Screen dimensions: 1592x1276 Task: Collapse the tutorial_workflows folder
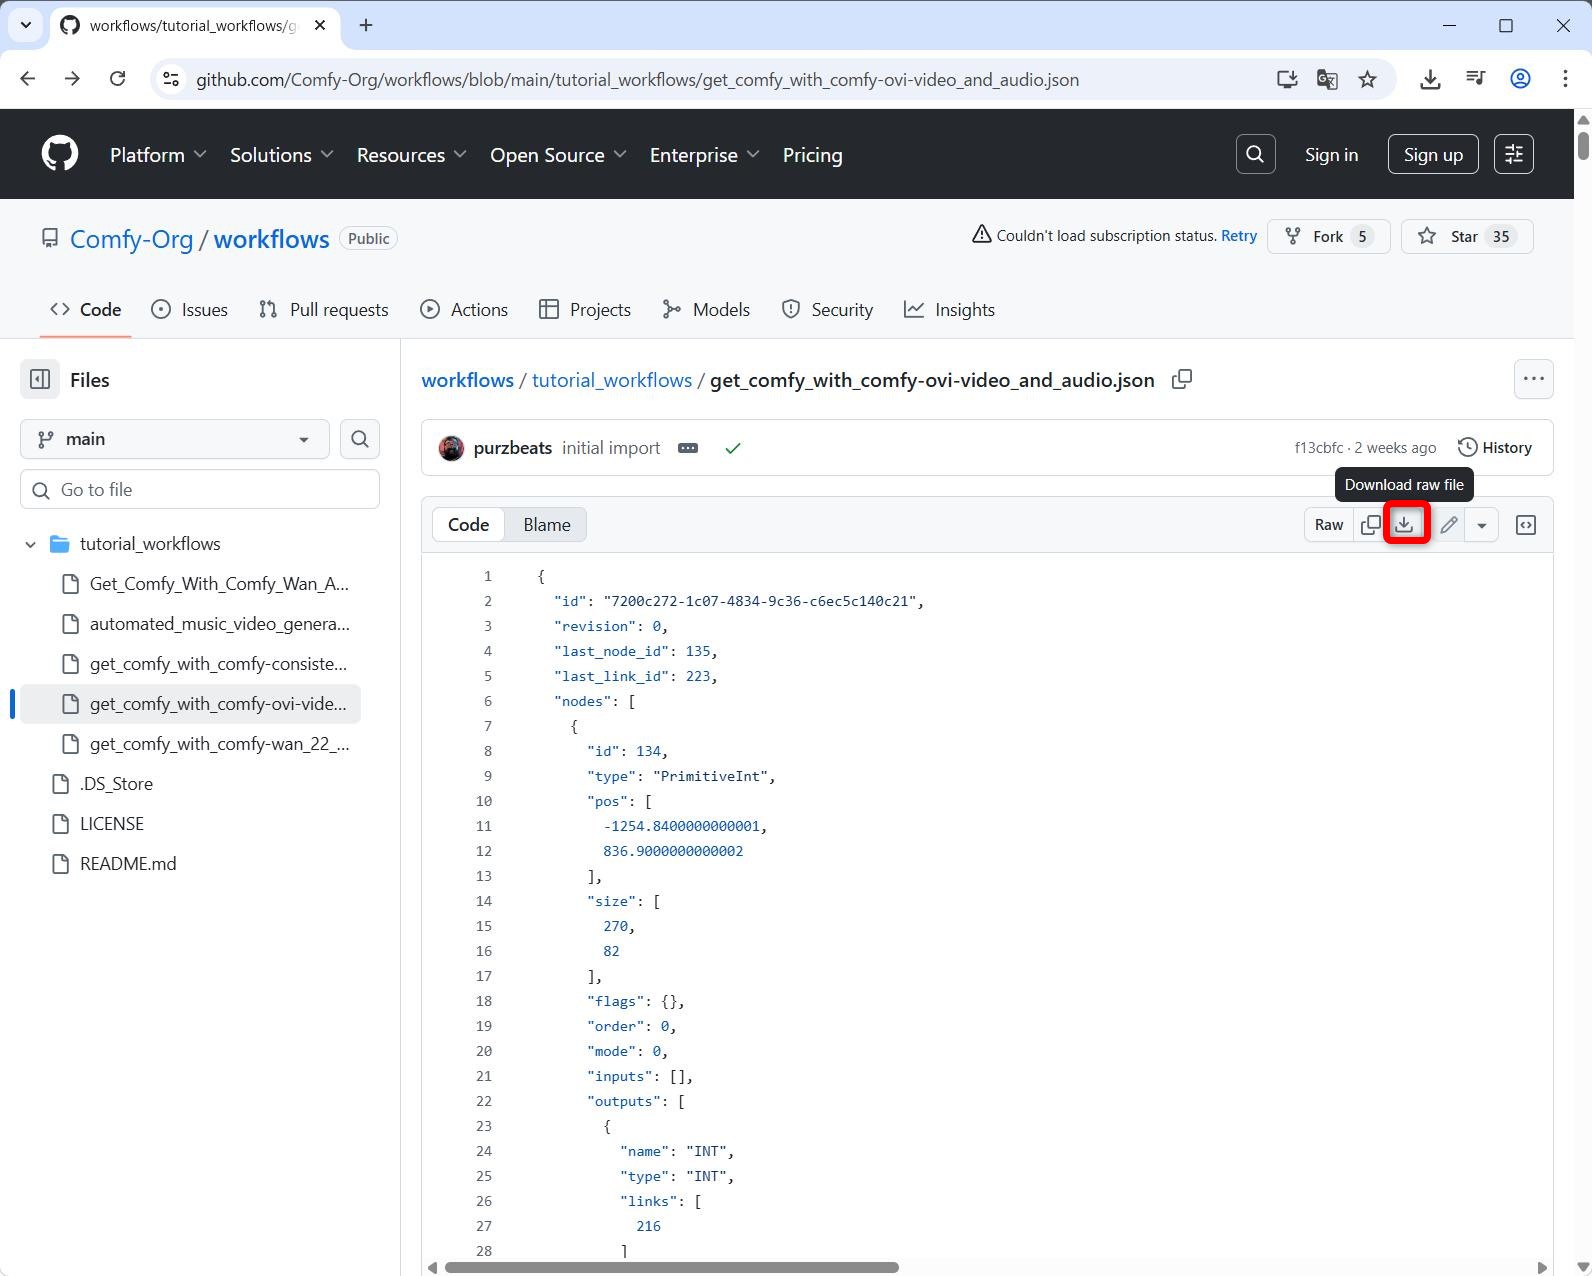point(31,544)
